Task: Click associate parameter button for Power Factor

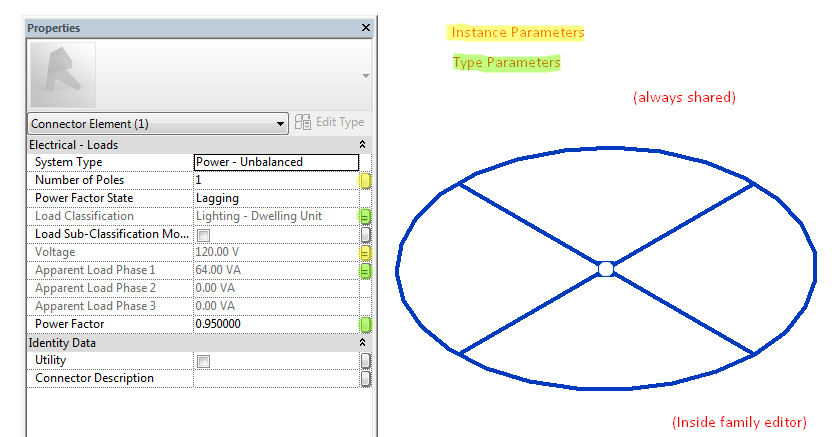Action: pos(365,324)
